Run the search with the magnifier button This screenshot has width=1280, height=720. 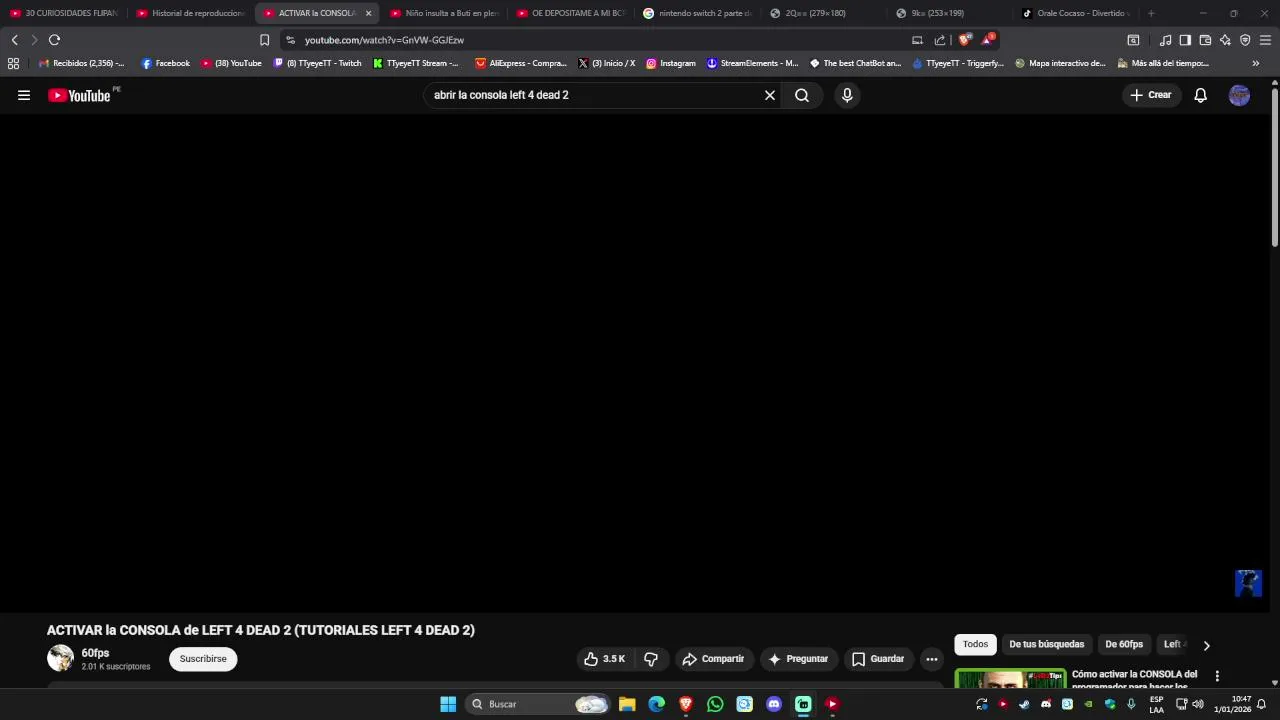coord(802,95)
